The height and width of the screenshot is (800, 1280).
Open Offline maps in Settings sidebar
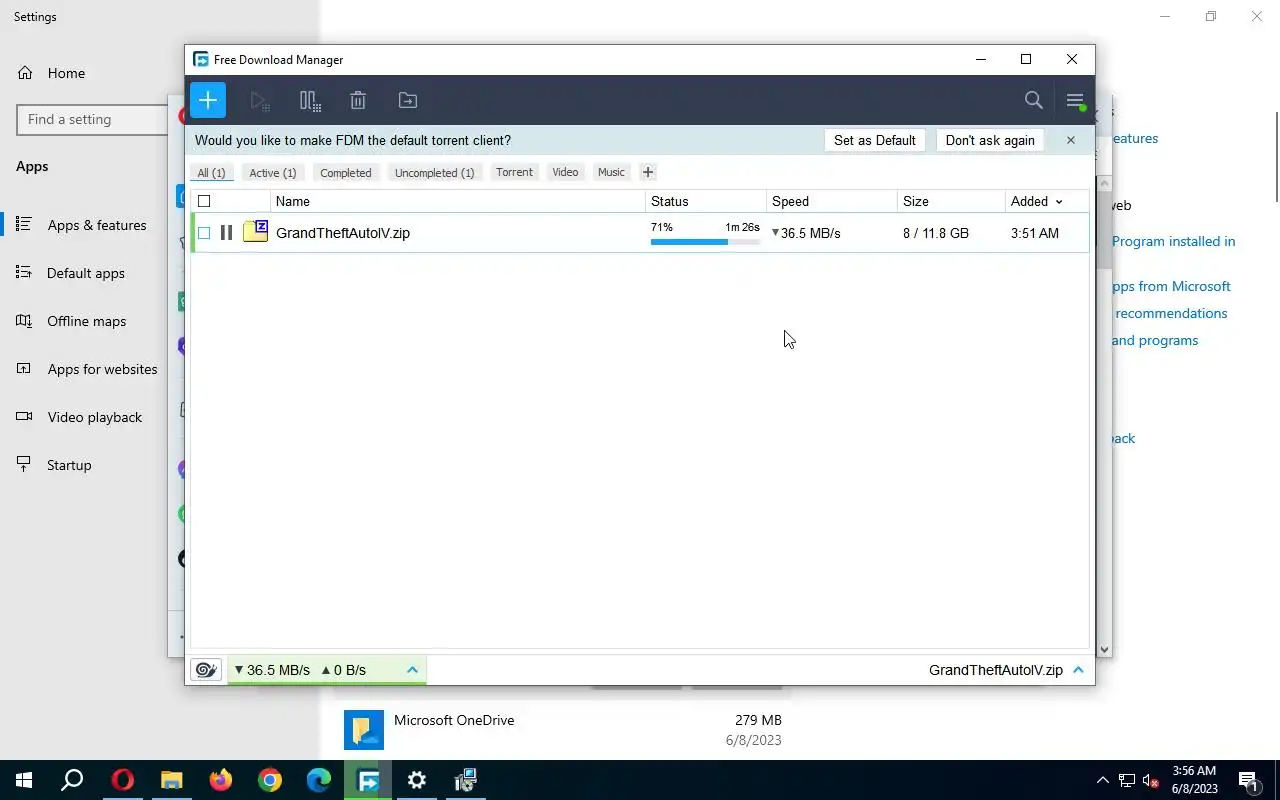tap(86, 321)
